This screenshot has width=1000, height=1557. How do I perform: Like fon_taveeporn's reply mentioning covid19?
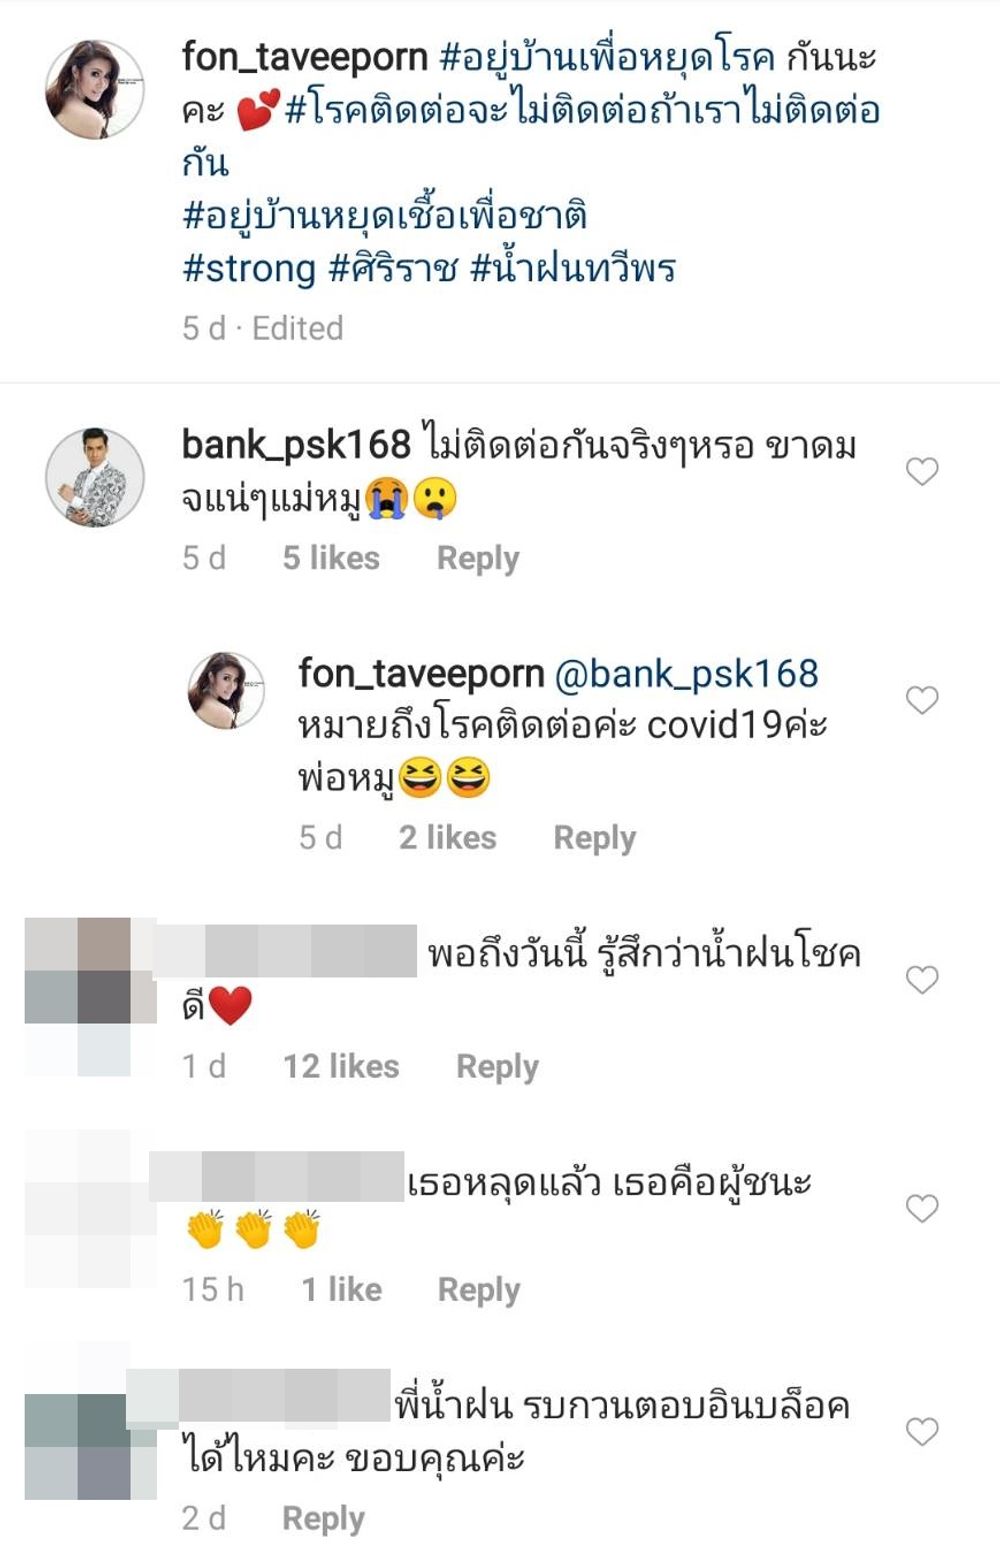point(922,700)
